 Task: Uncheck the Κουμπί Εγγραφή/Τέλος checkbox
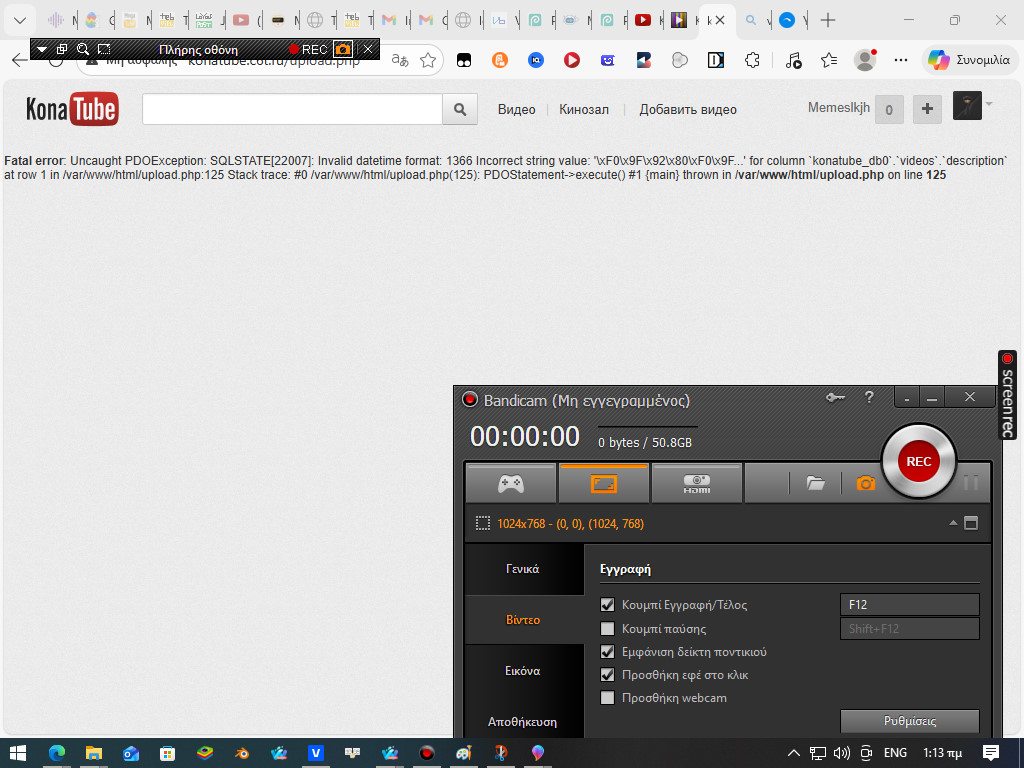(x=607, y=605)
